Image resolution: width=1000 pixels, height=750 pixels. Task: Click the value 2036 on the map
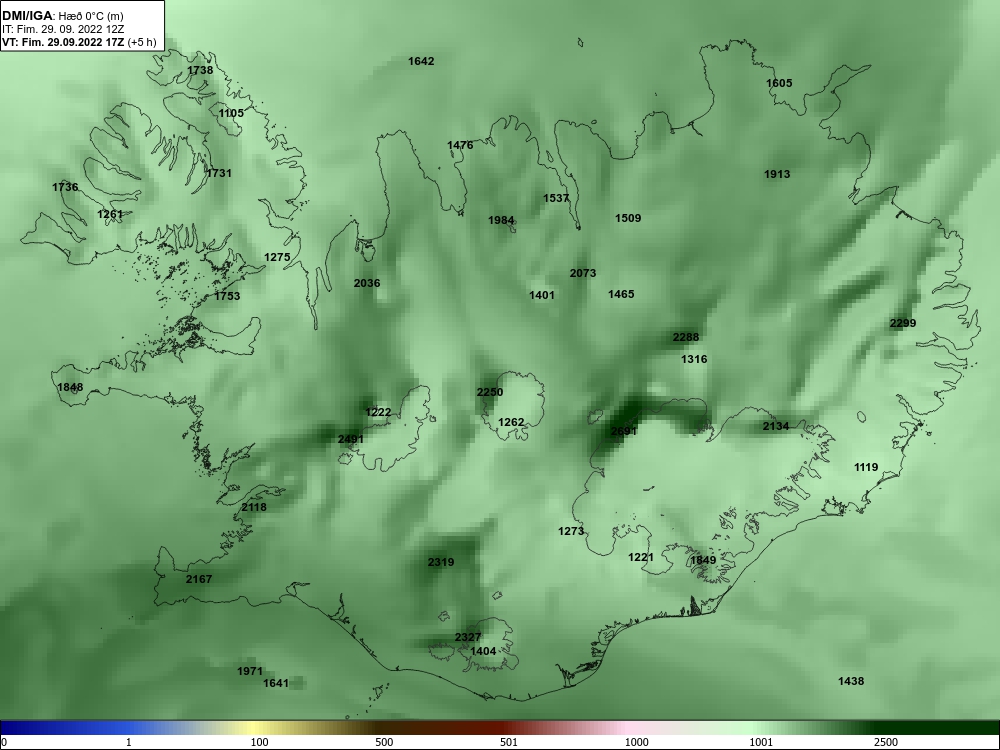[x=367, y=283]
